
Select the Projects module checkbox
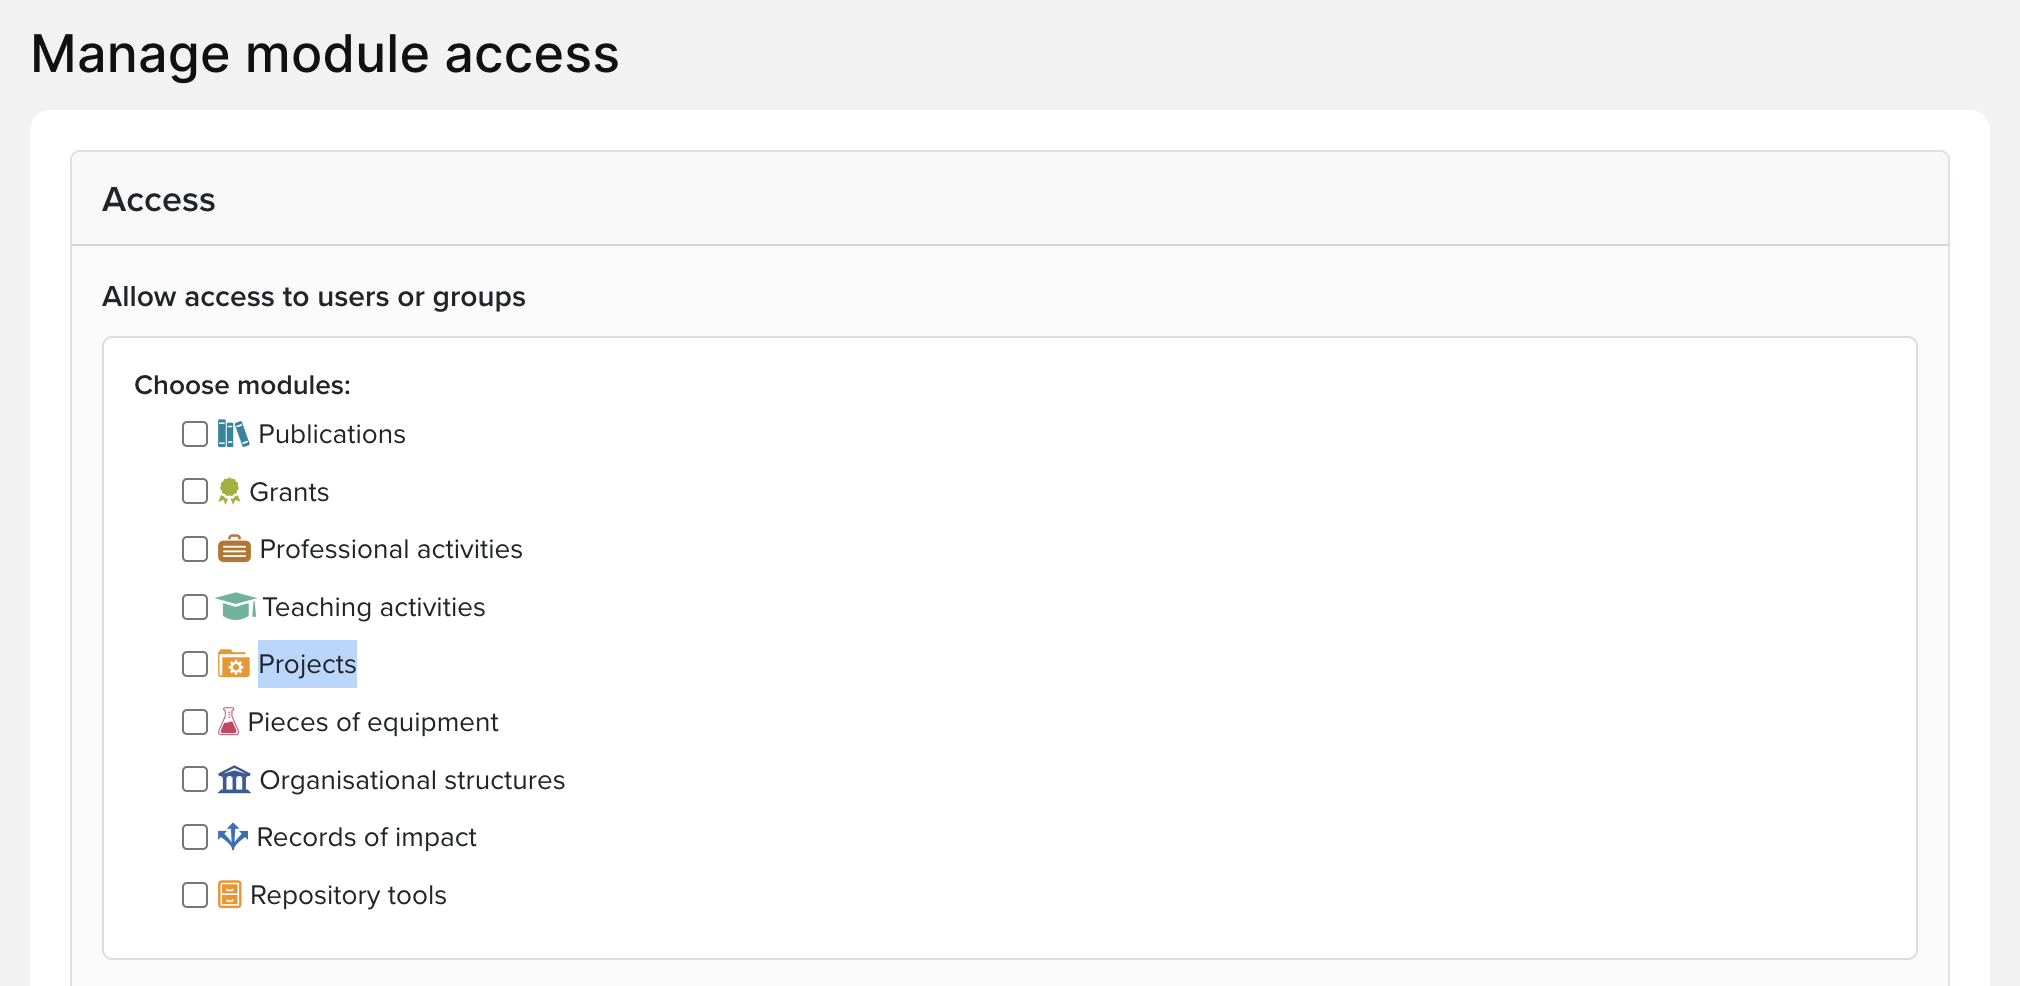(x=195, y=664)
